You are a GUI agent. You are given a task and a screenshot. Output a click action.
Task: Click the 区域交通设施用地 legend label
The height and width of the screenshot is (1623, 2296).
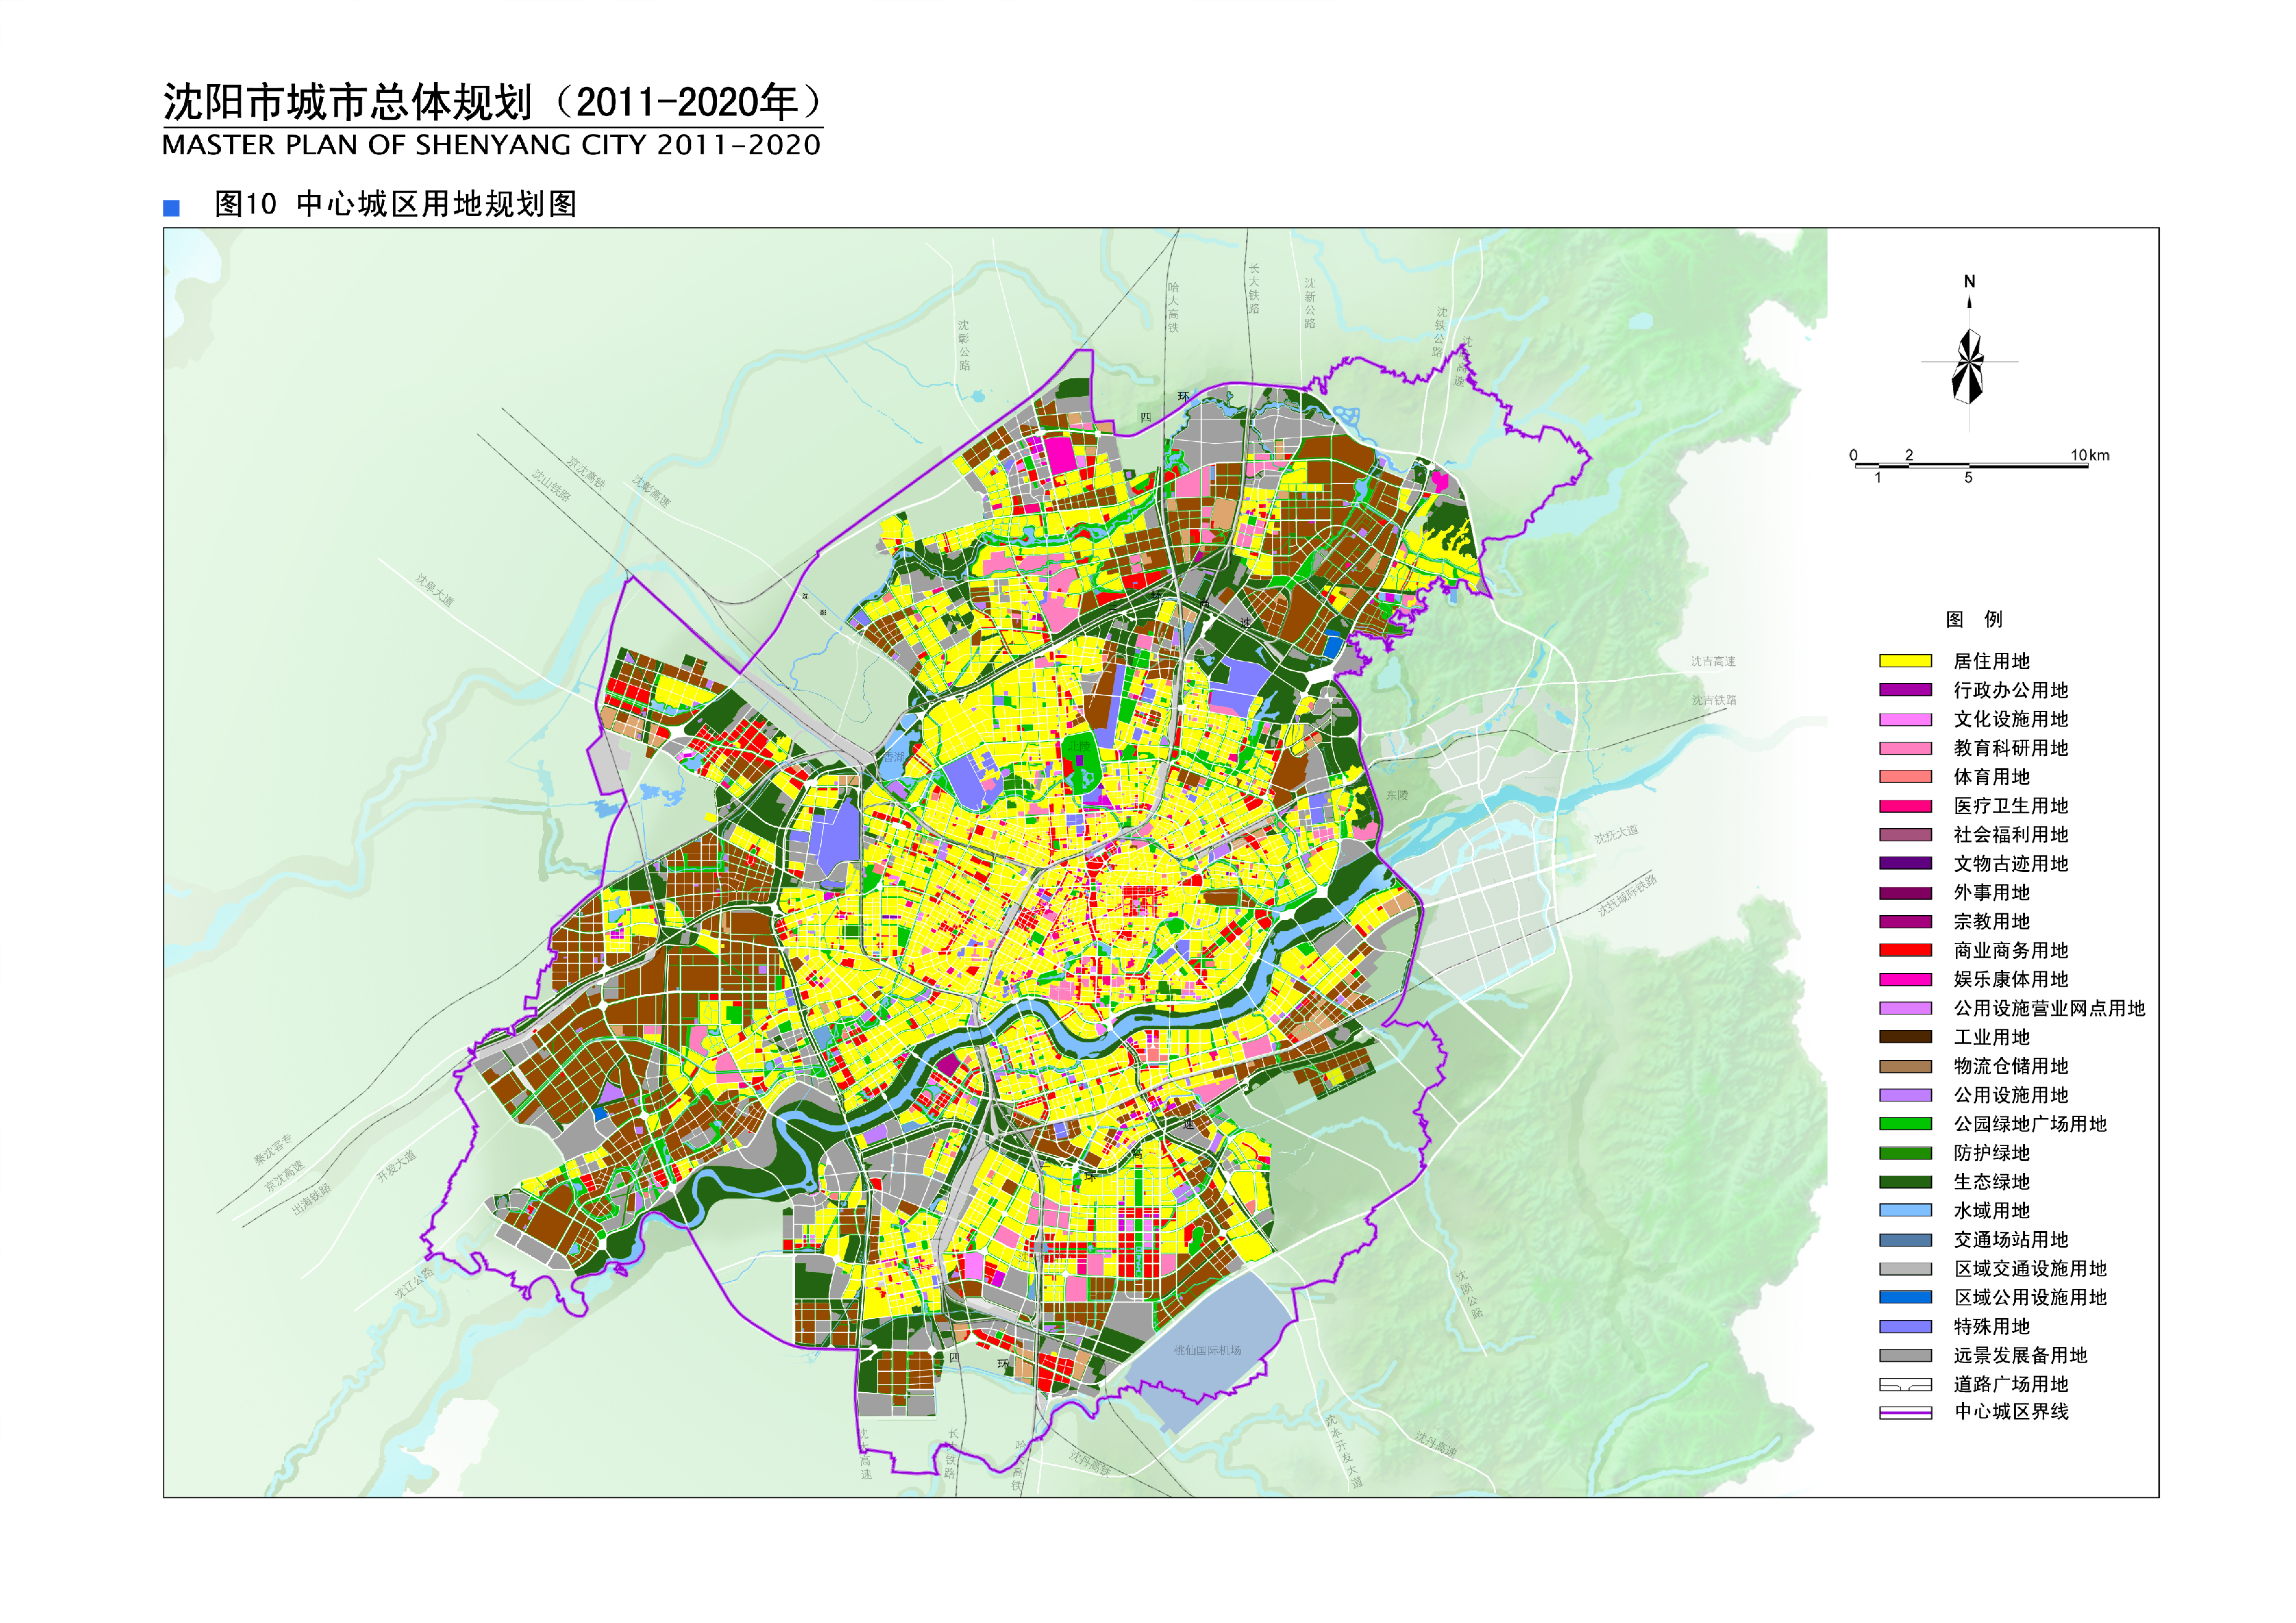(x=2031, y=1269)
